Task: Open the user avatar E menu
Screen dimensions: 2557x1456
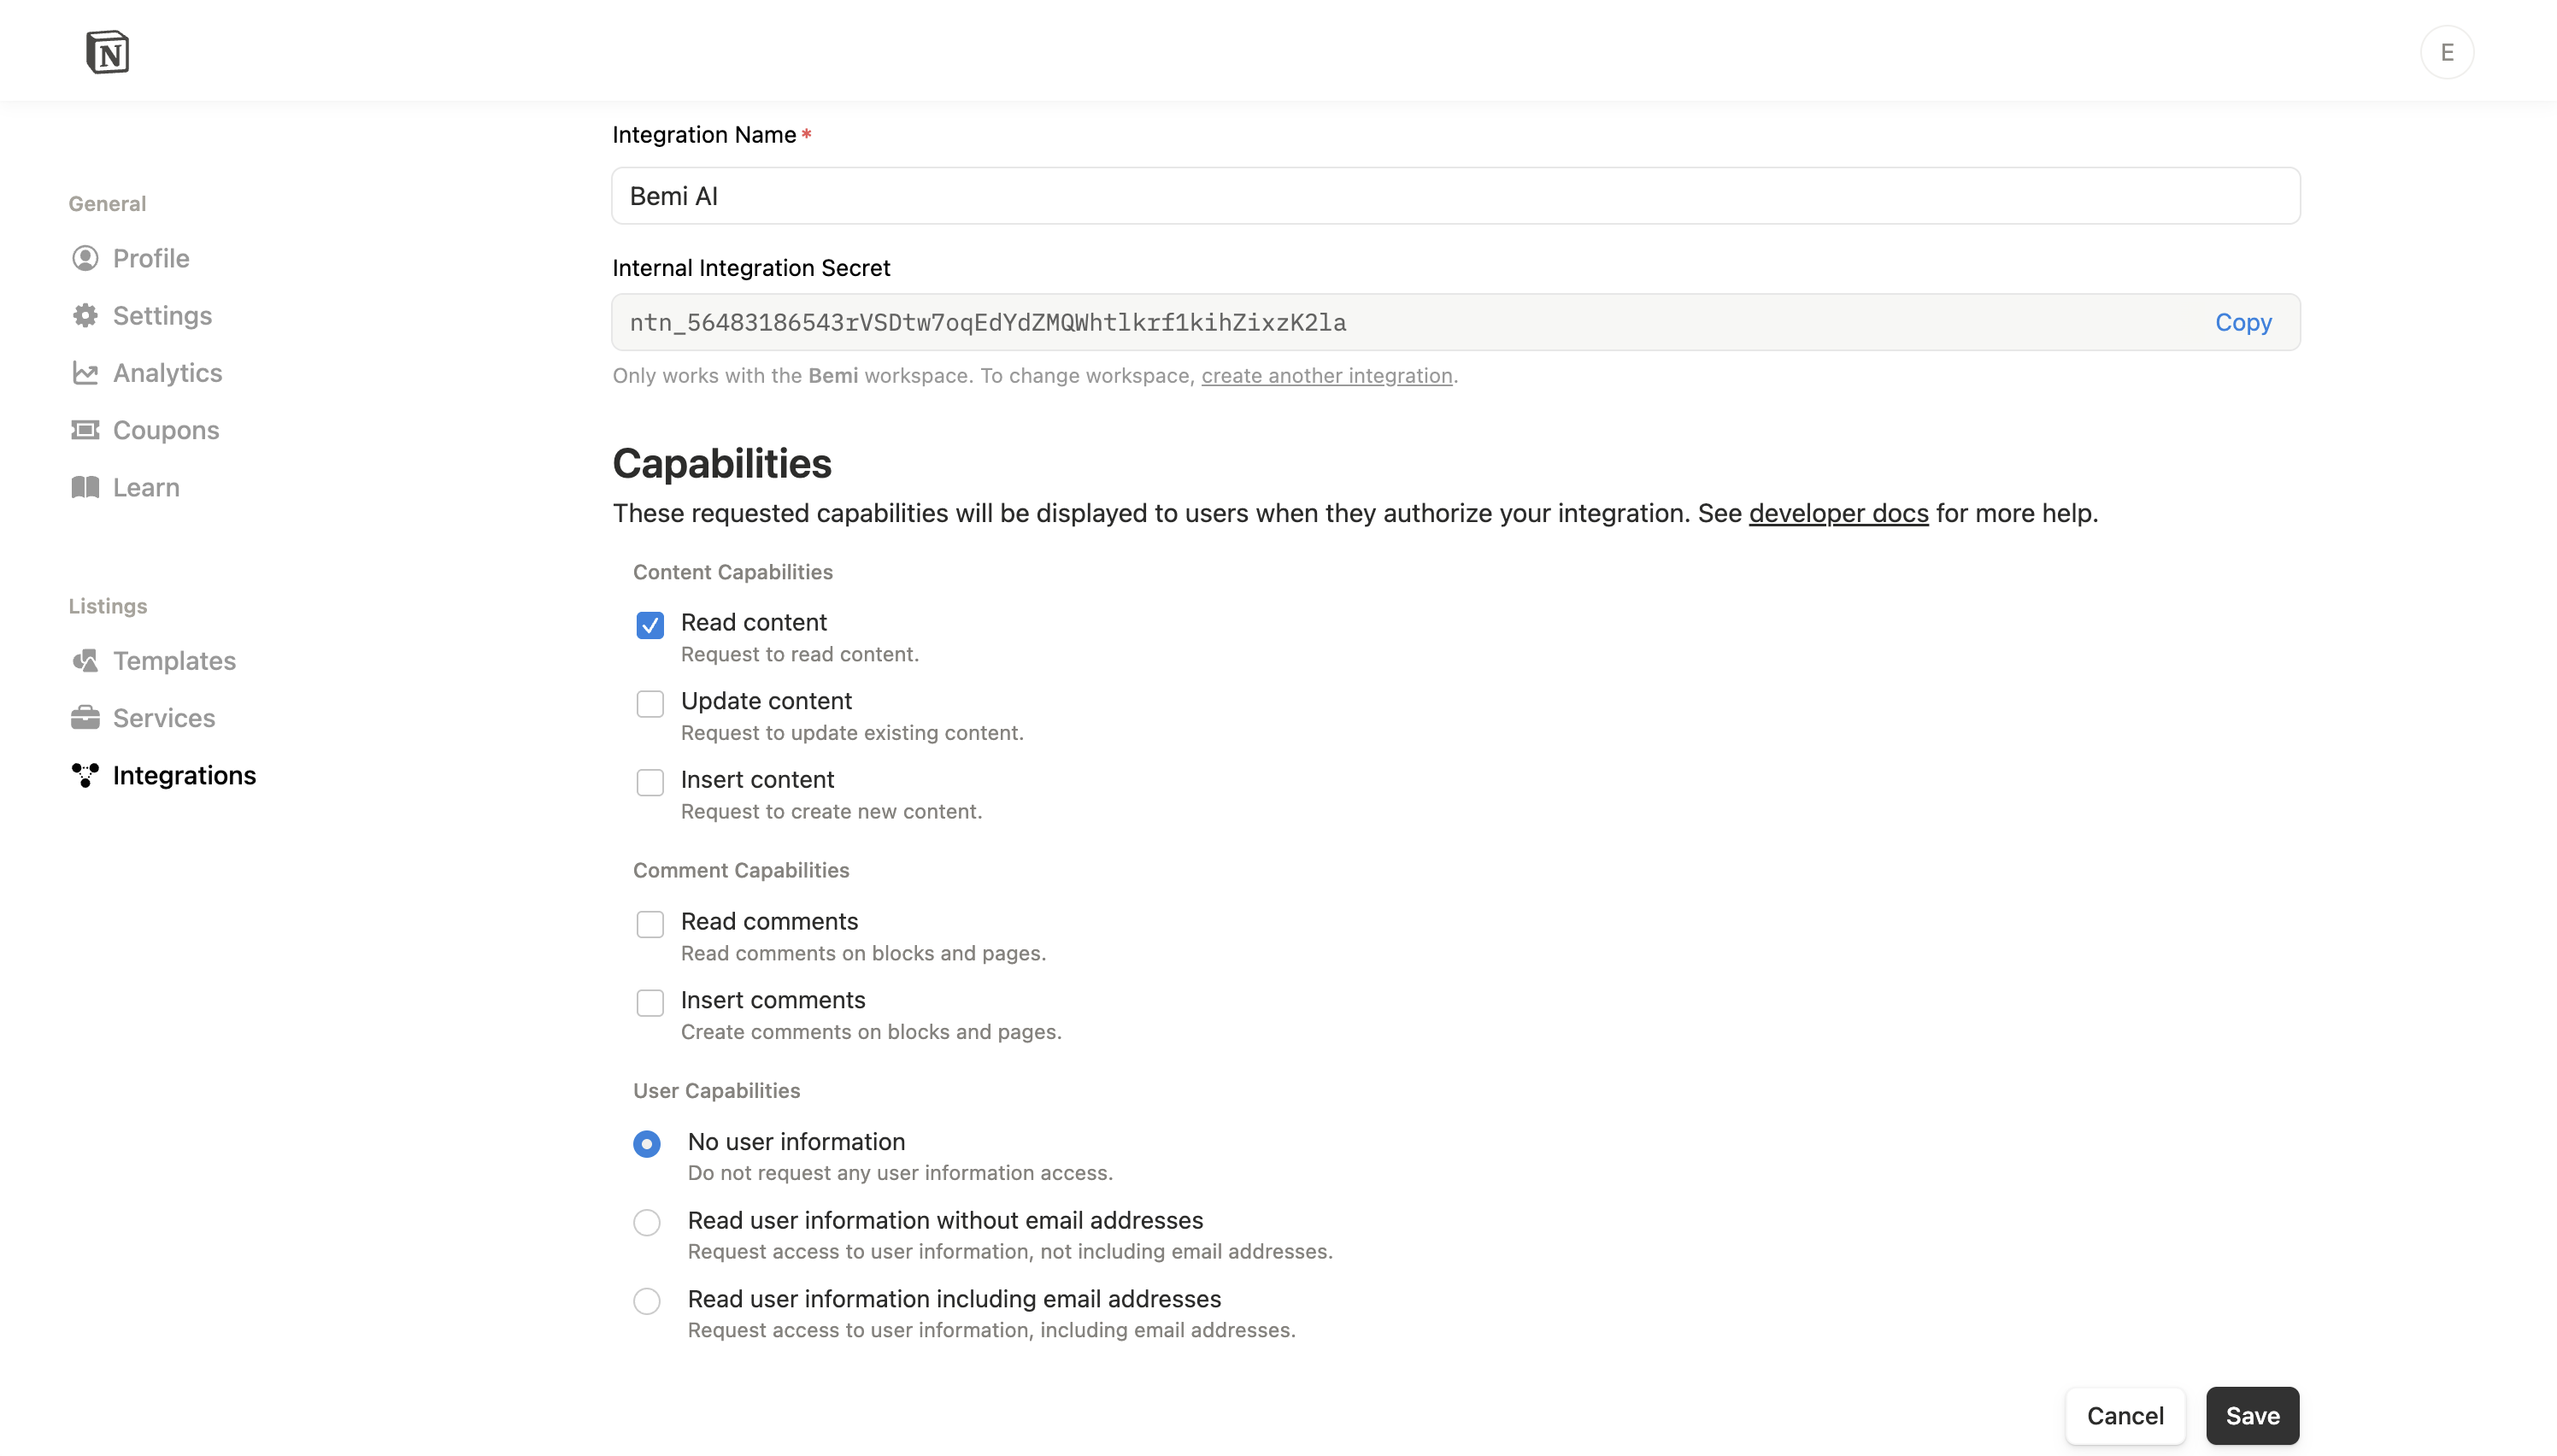Action: [2446, 52]
